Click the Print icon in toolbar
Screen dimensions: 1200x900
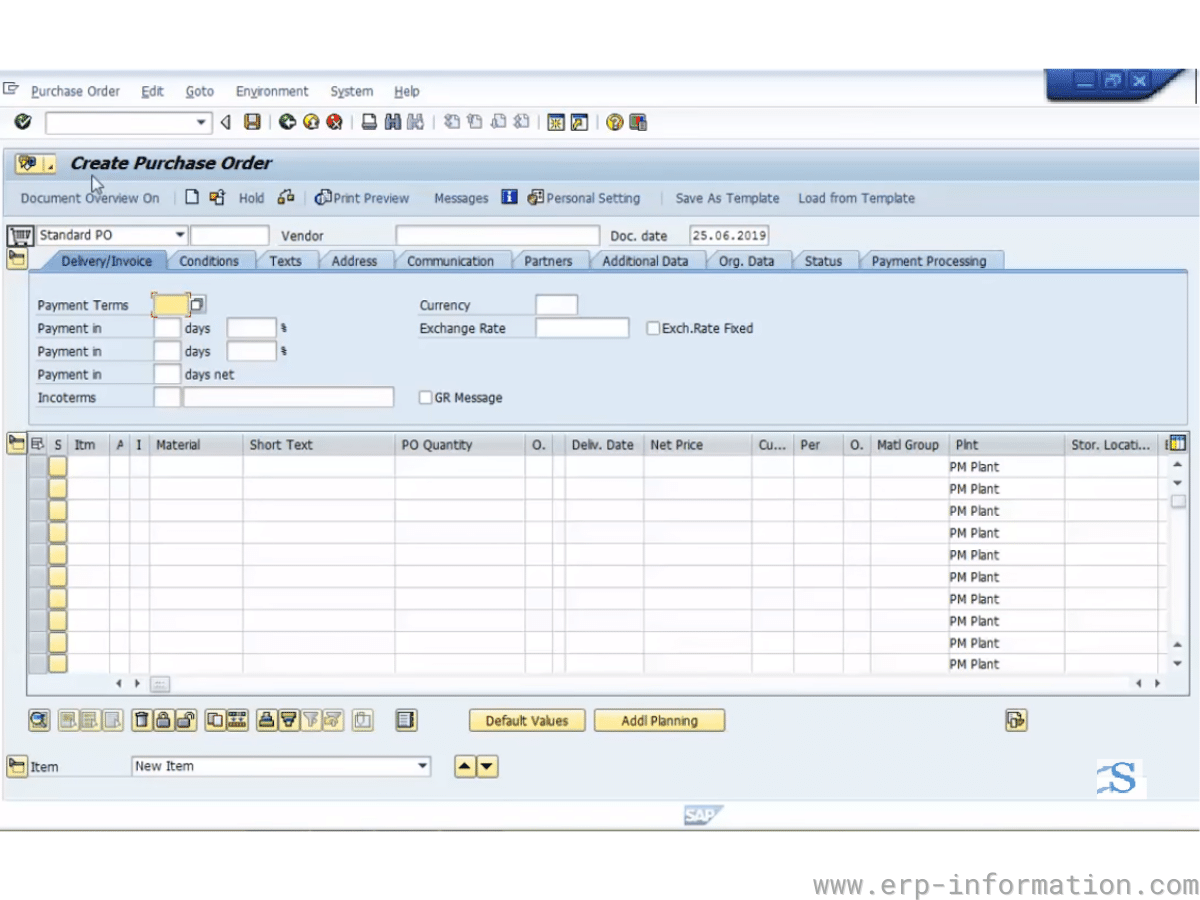(369, 122)
